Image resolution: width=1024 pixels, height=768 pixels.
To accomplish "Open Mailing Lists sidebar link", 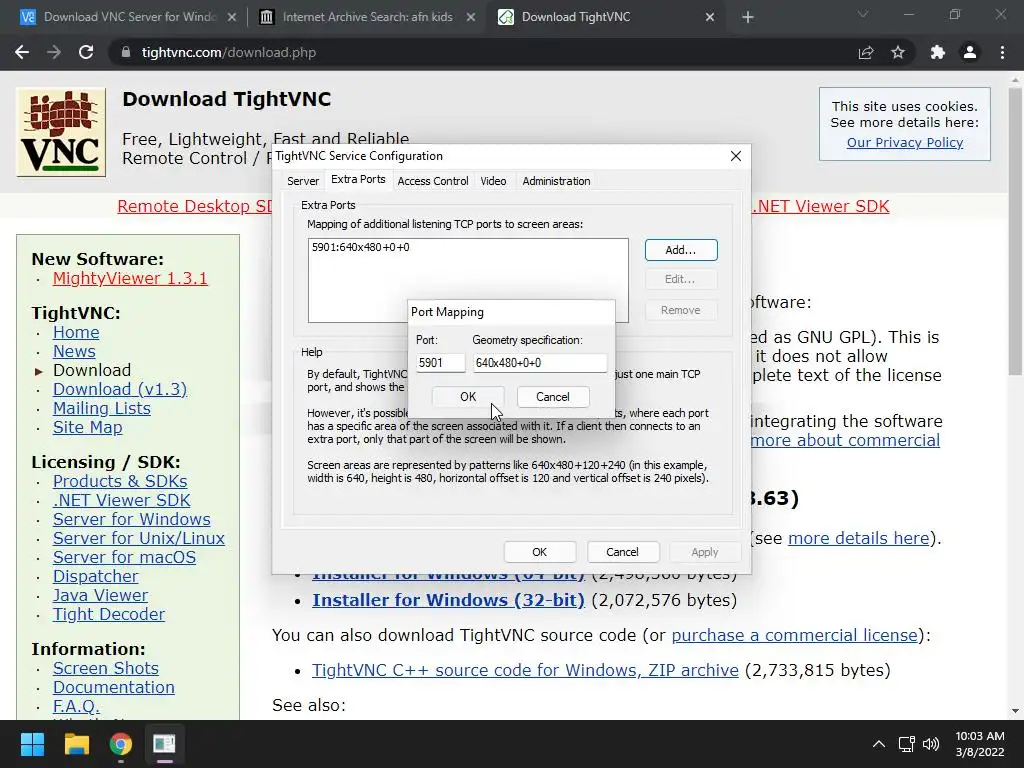I will [101, 408].
